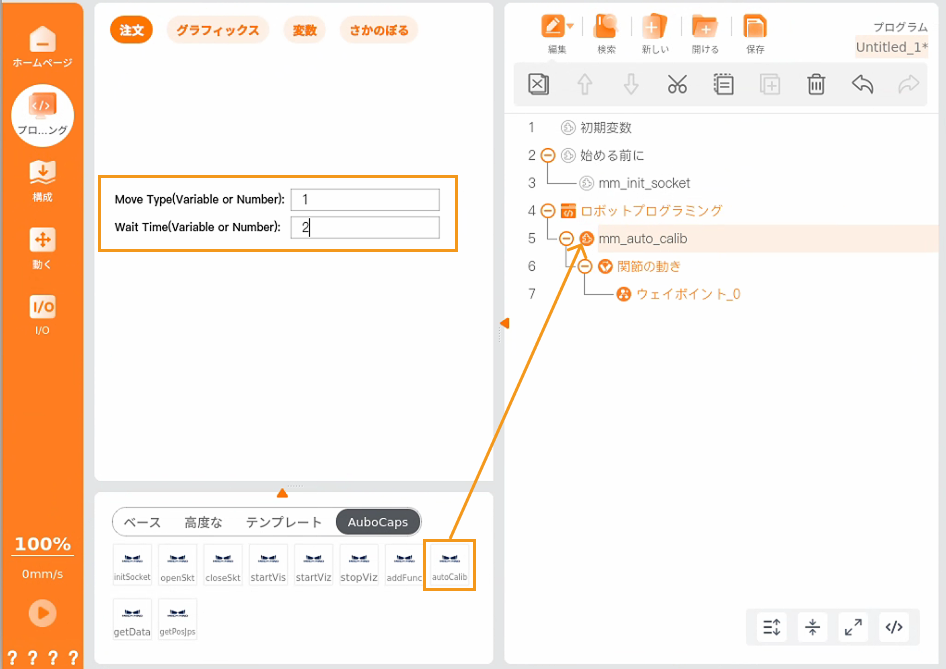946x669 pixels.
Task: Switch to the ベース command tab
Action: 142,522
